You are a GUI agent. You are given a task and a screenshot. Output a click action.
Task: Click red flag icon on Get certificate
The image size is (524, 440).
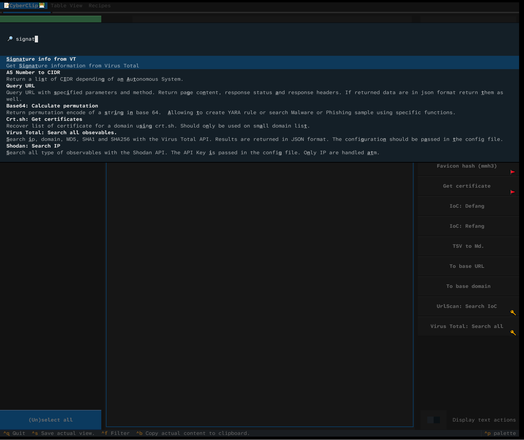pos(512,192)
